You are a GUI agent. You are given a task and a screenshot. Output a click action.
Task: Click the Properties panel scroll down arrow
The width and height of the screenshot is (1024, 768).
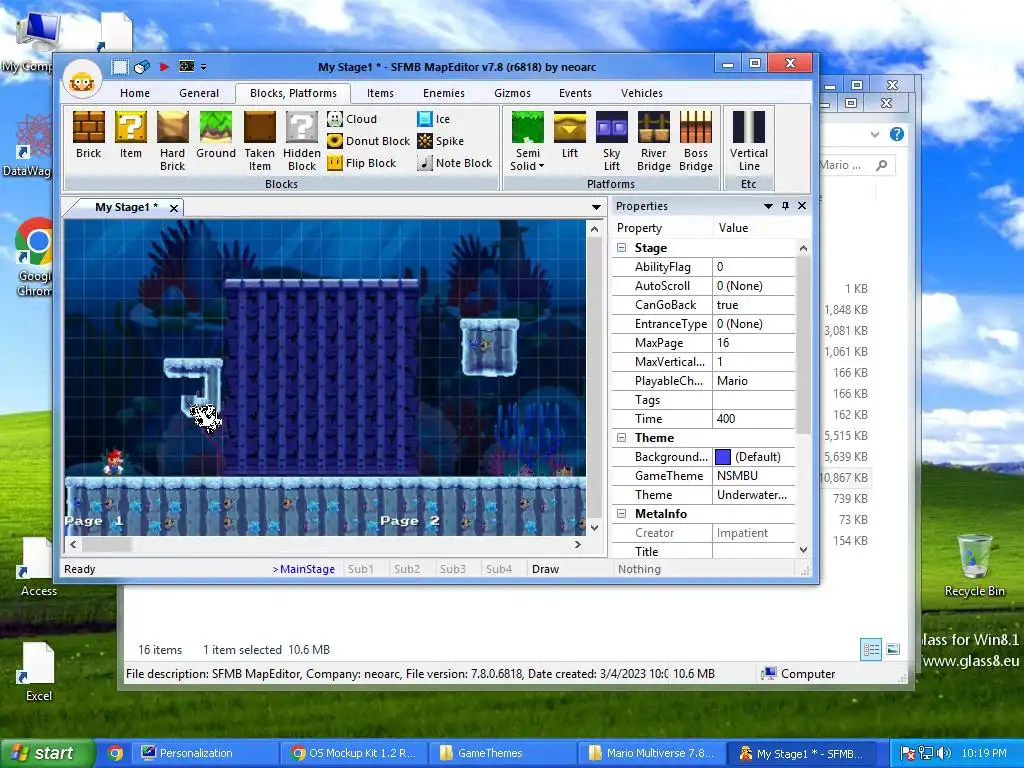(803, 551)
